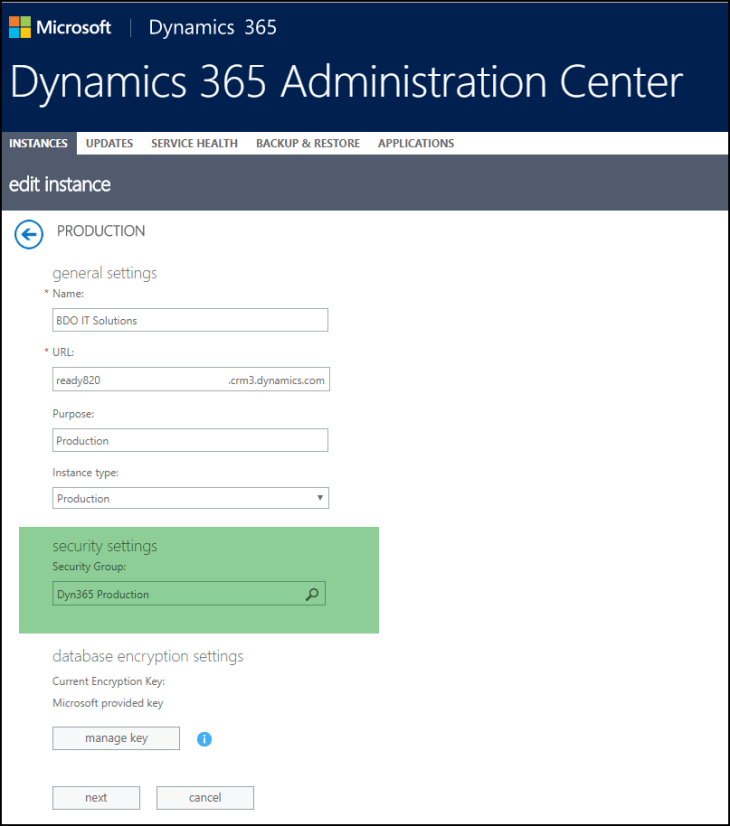Click the Dynamics 365 Administration Center title
730x826 pixels.
346,82
